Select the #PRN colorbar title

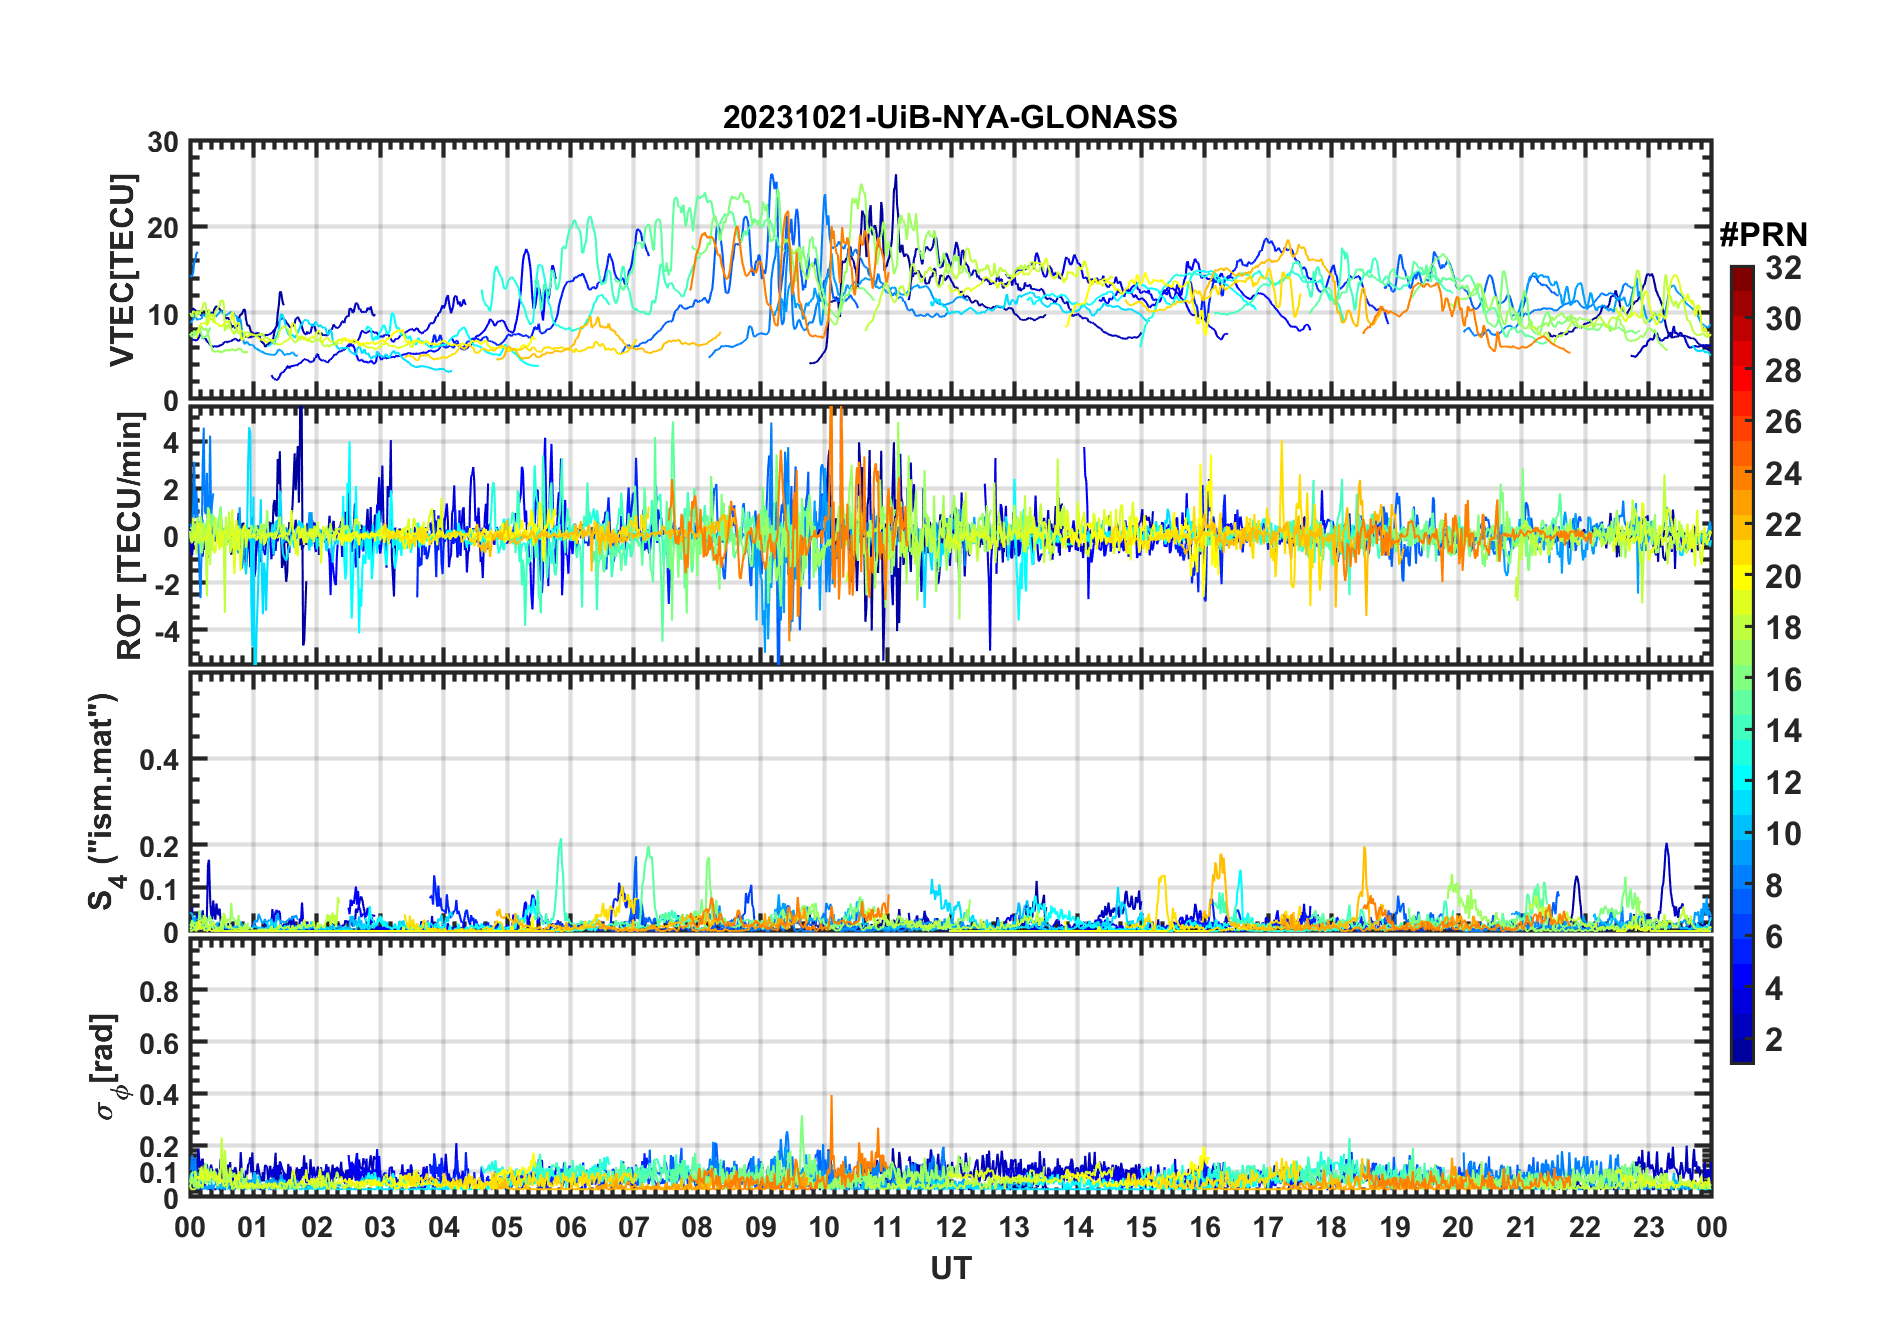(1763, 235)
